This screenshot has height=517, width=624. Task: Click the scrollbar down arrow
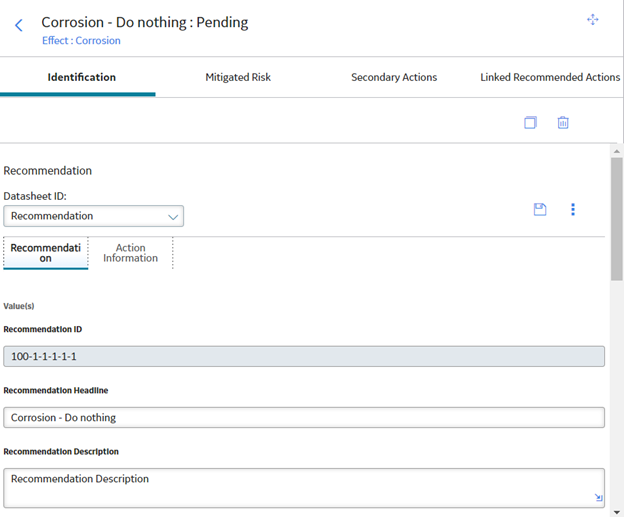[x=617, y=512]
